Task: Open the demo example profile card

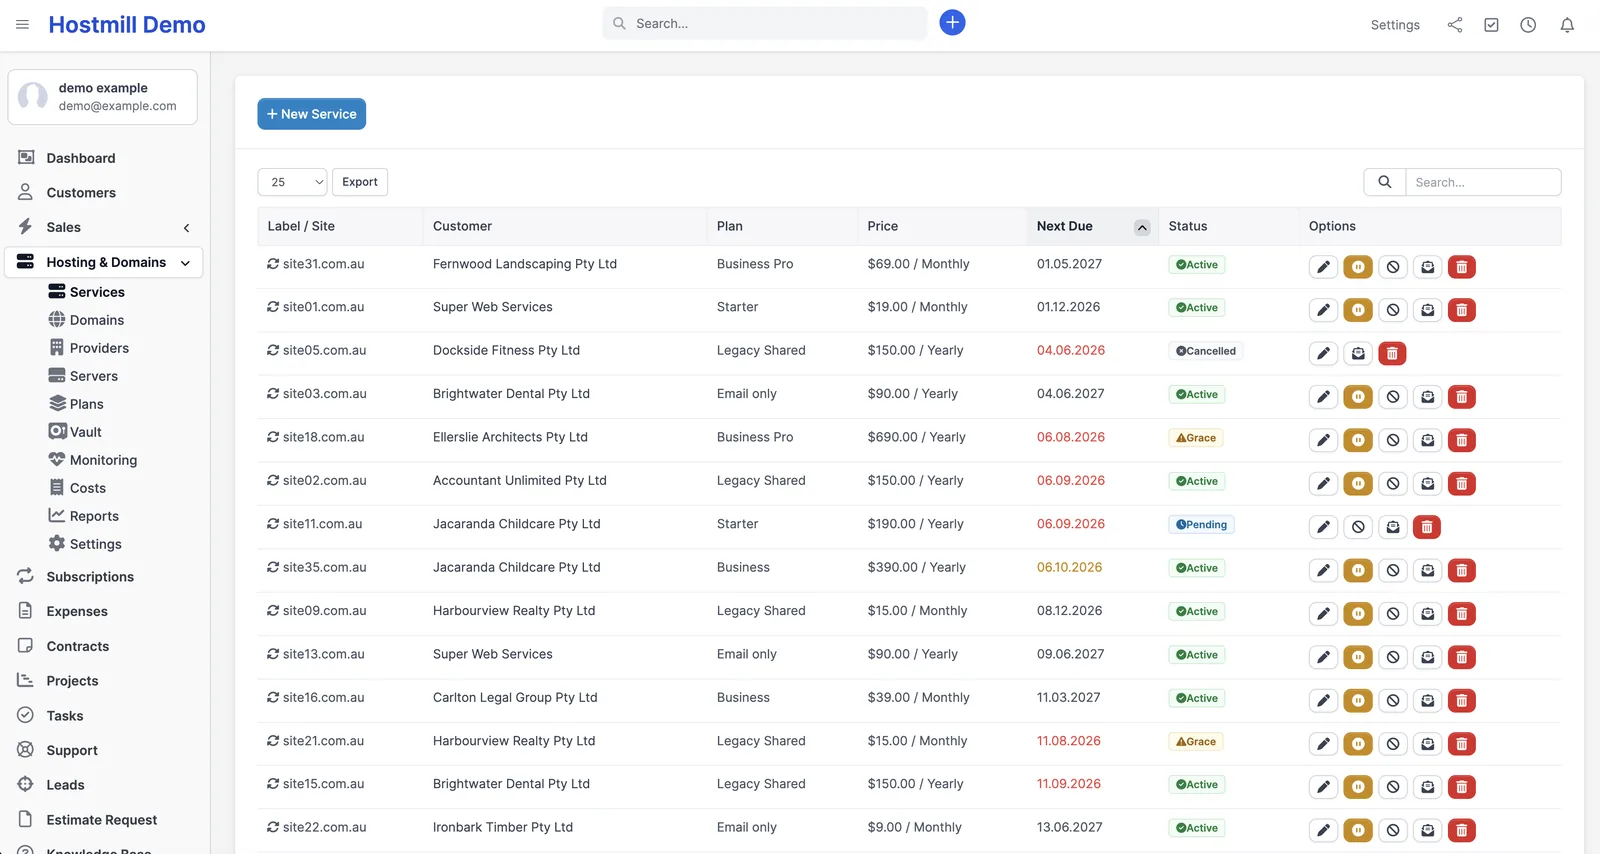Action: [103, 97]
